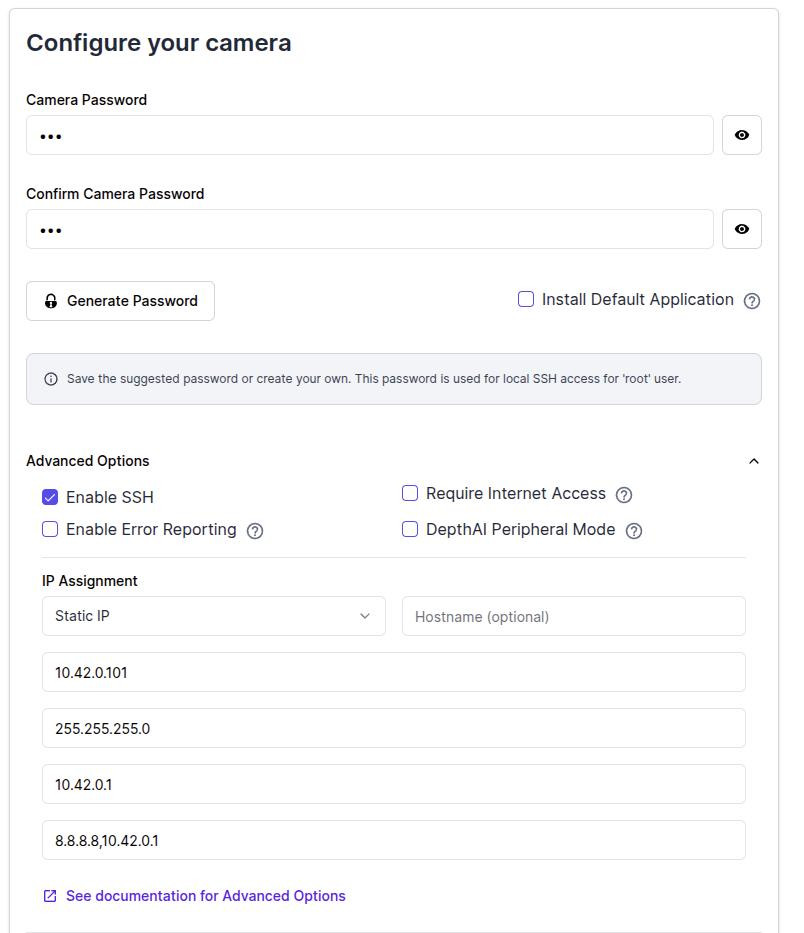Click the info icon in password notice

coord(51,379)
